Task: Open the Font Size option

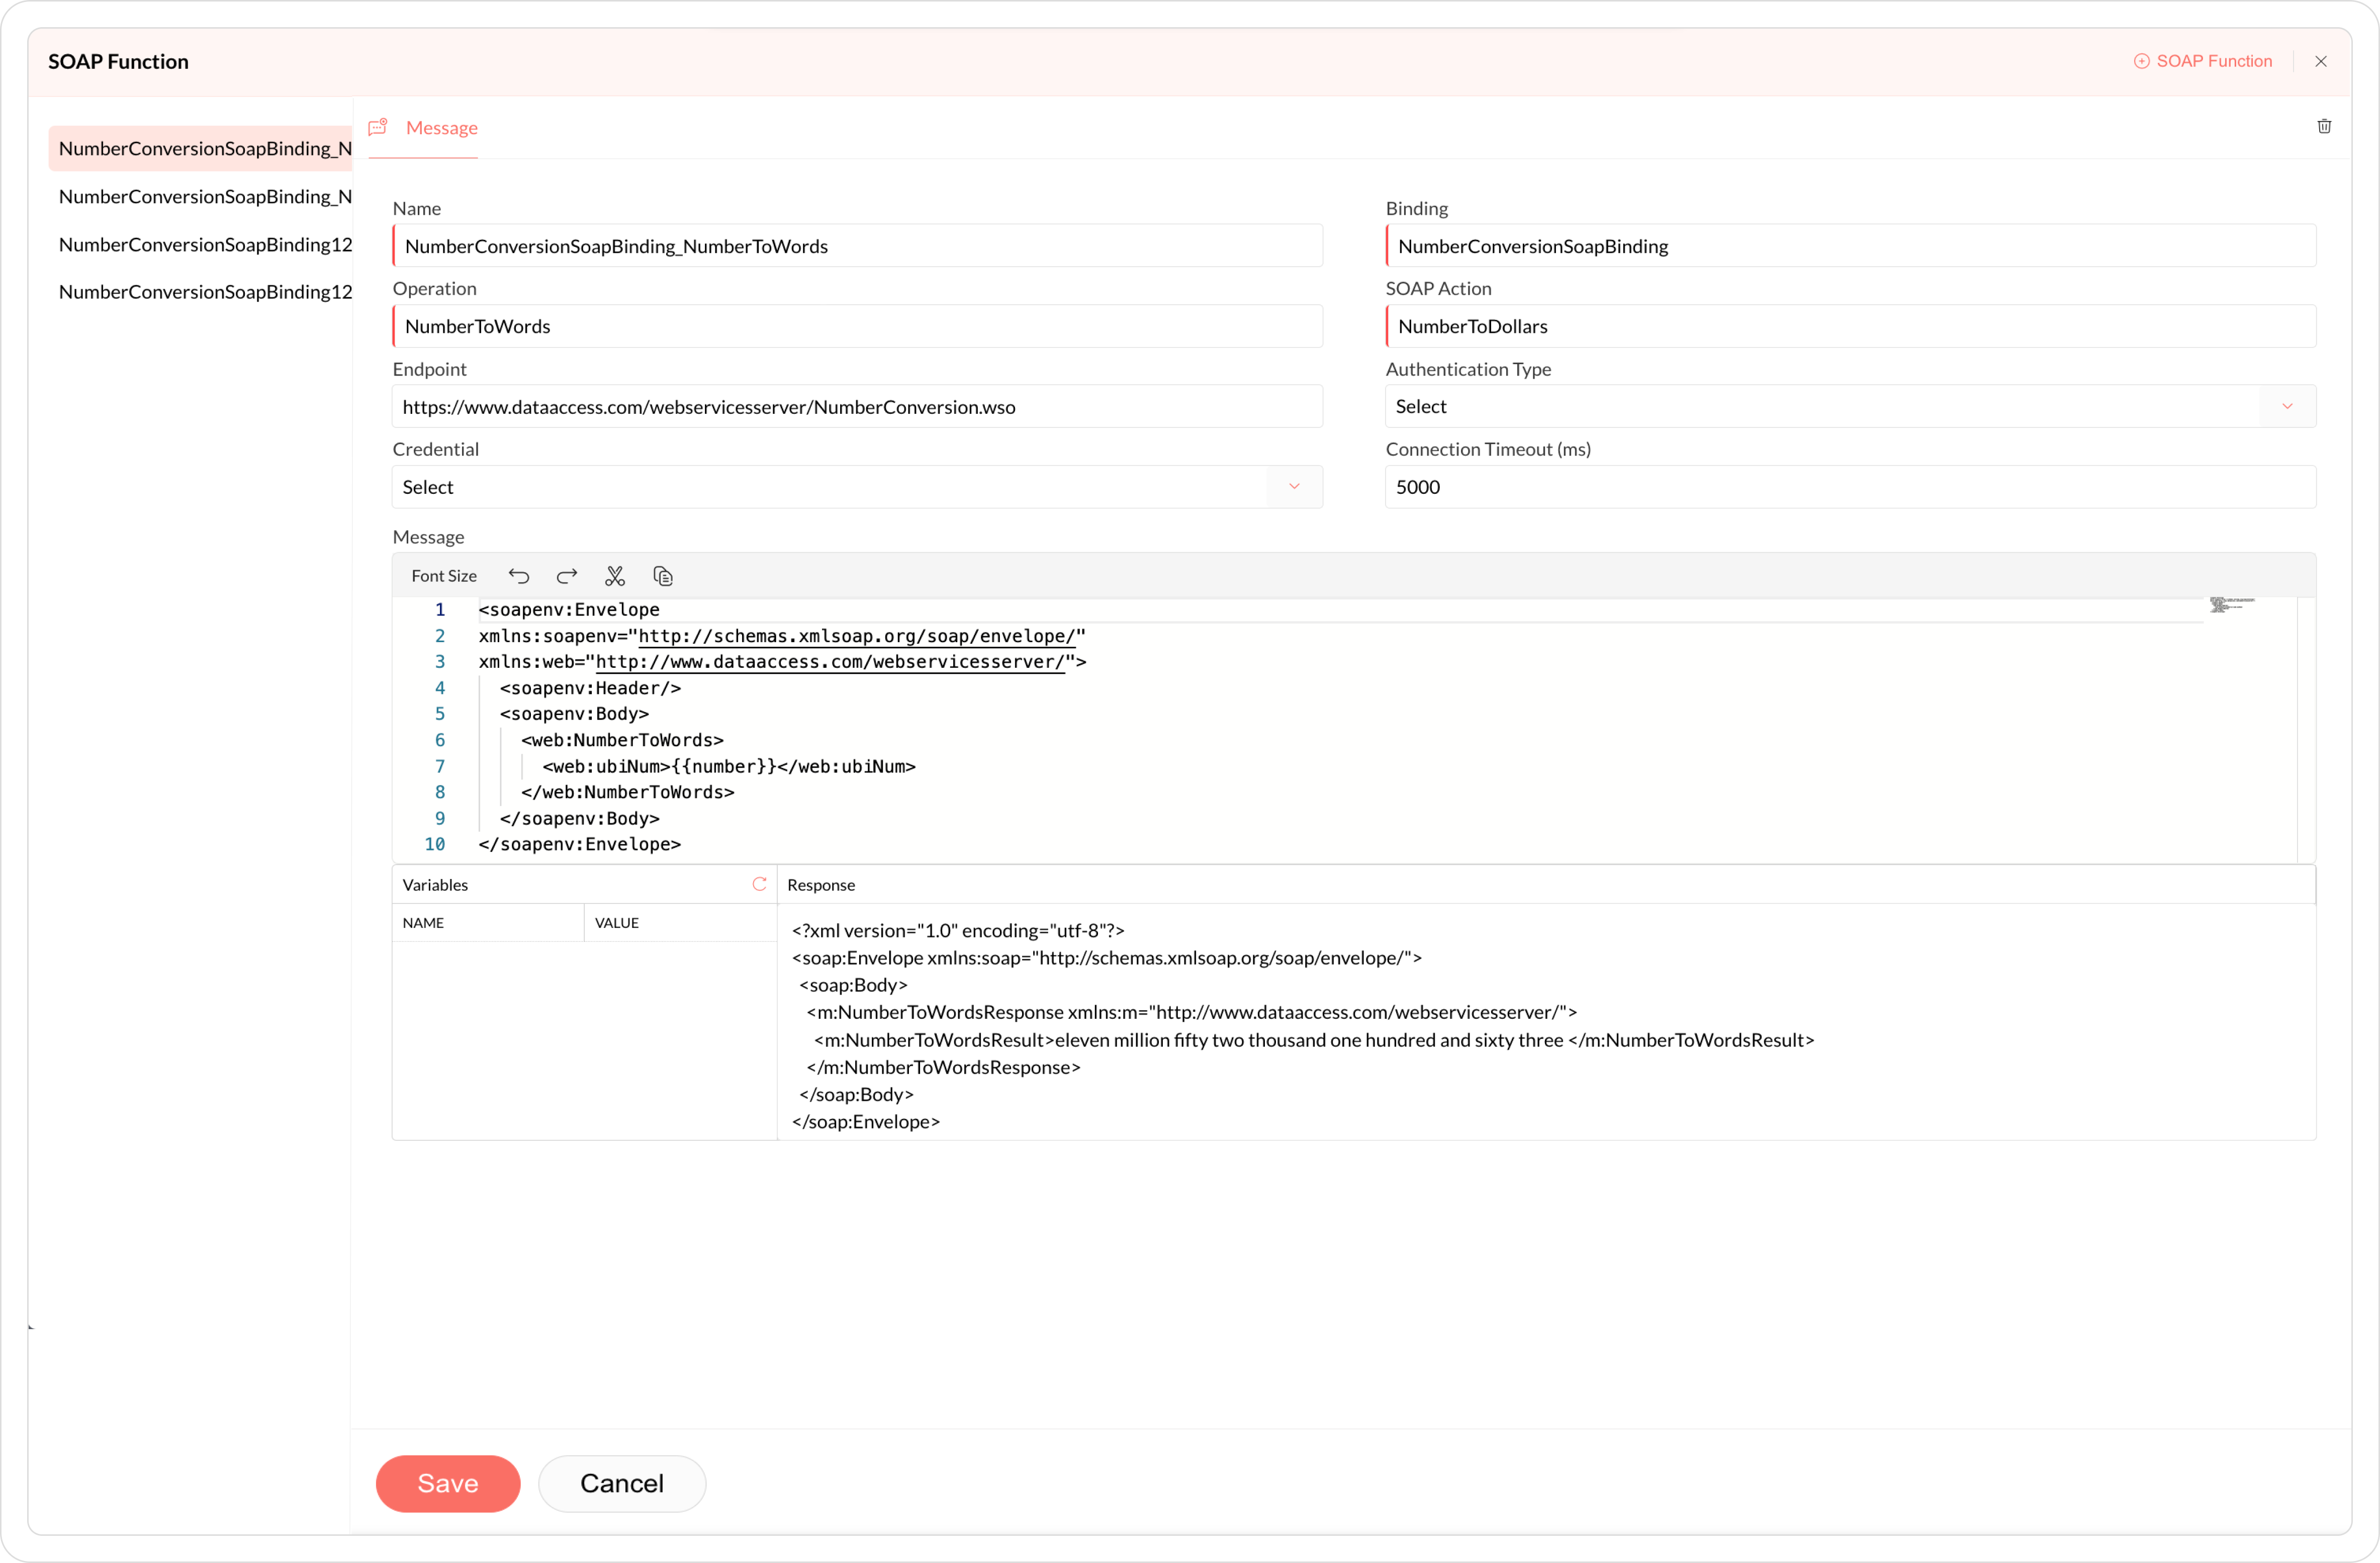Action: [x=443, y=576]
